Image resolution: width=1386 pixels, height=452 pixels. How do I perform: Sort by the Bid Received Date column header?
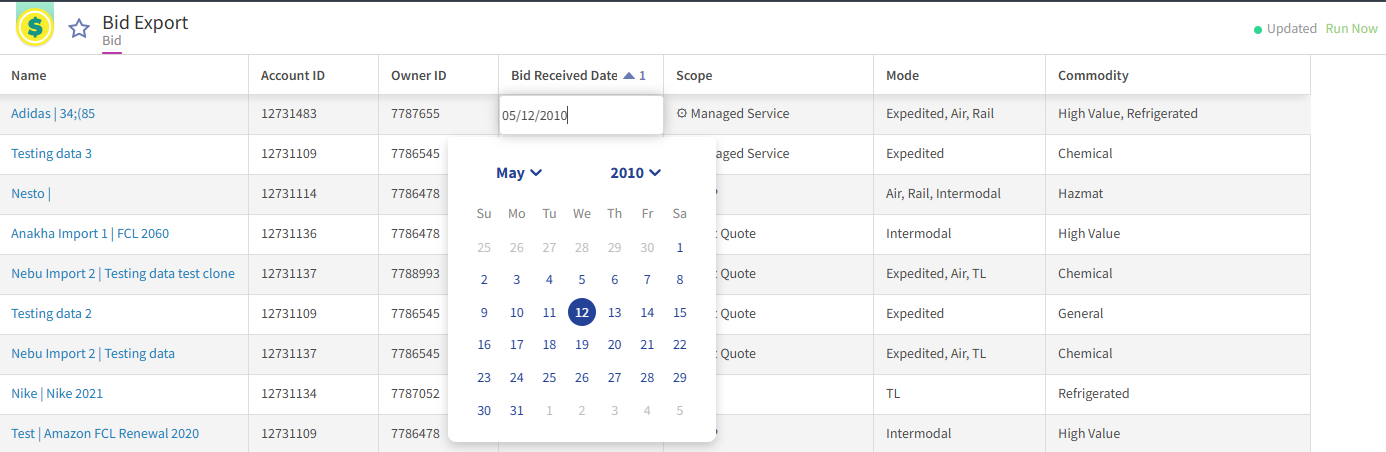(564, 75)
